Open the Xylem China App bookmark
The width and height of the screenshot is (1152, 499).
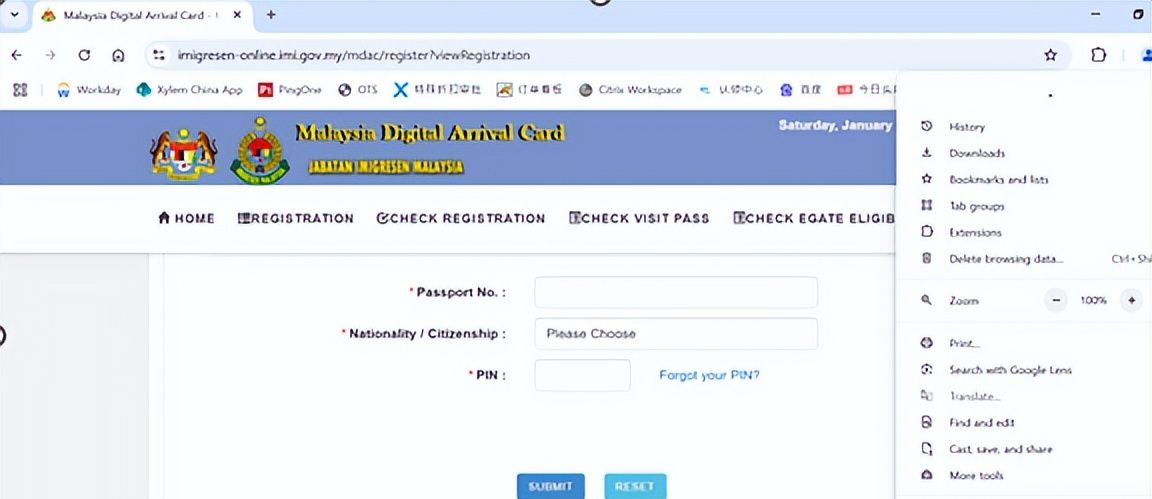(190, 90)
